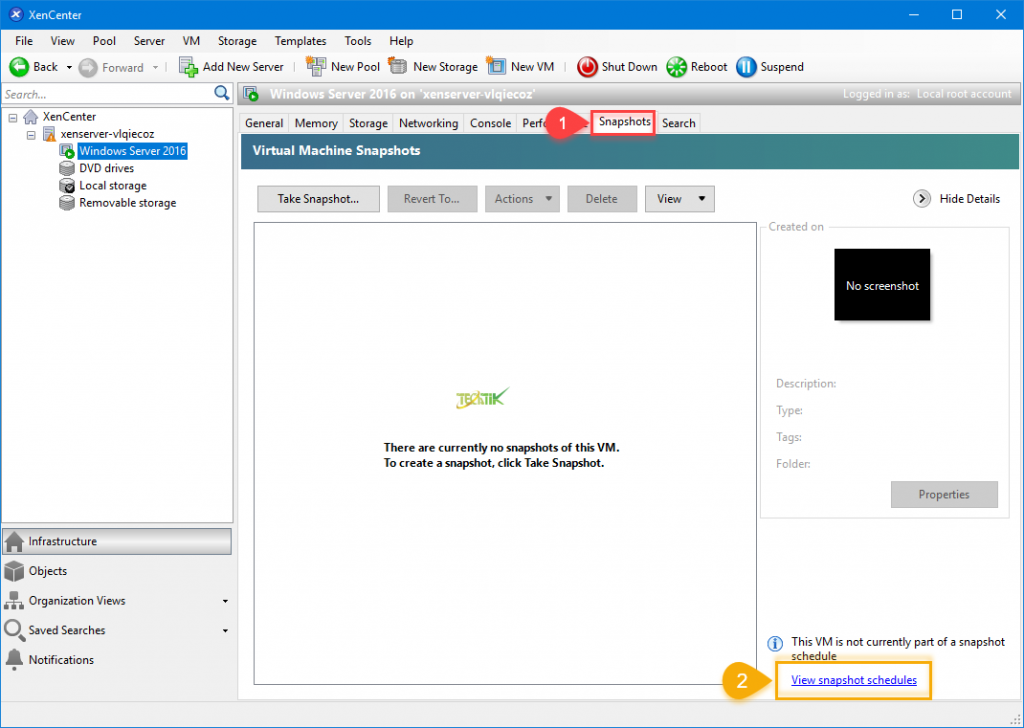Create a New VM from the toolbar

click(x=520, y=66)
